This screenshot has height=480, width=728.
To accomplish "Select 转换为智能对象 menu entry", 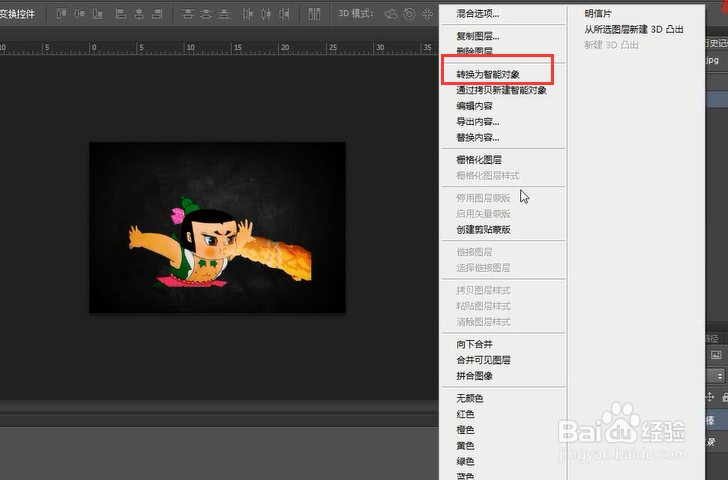I will (x=488, y=74).
